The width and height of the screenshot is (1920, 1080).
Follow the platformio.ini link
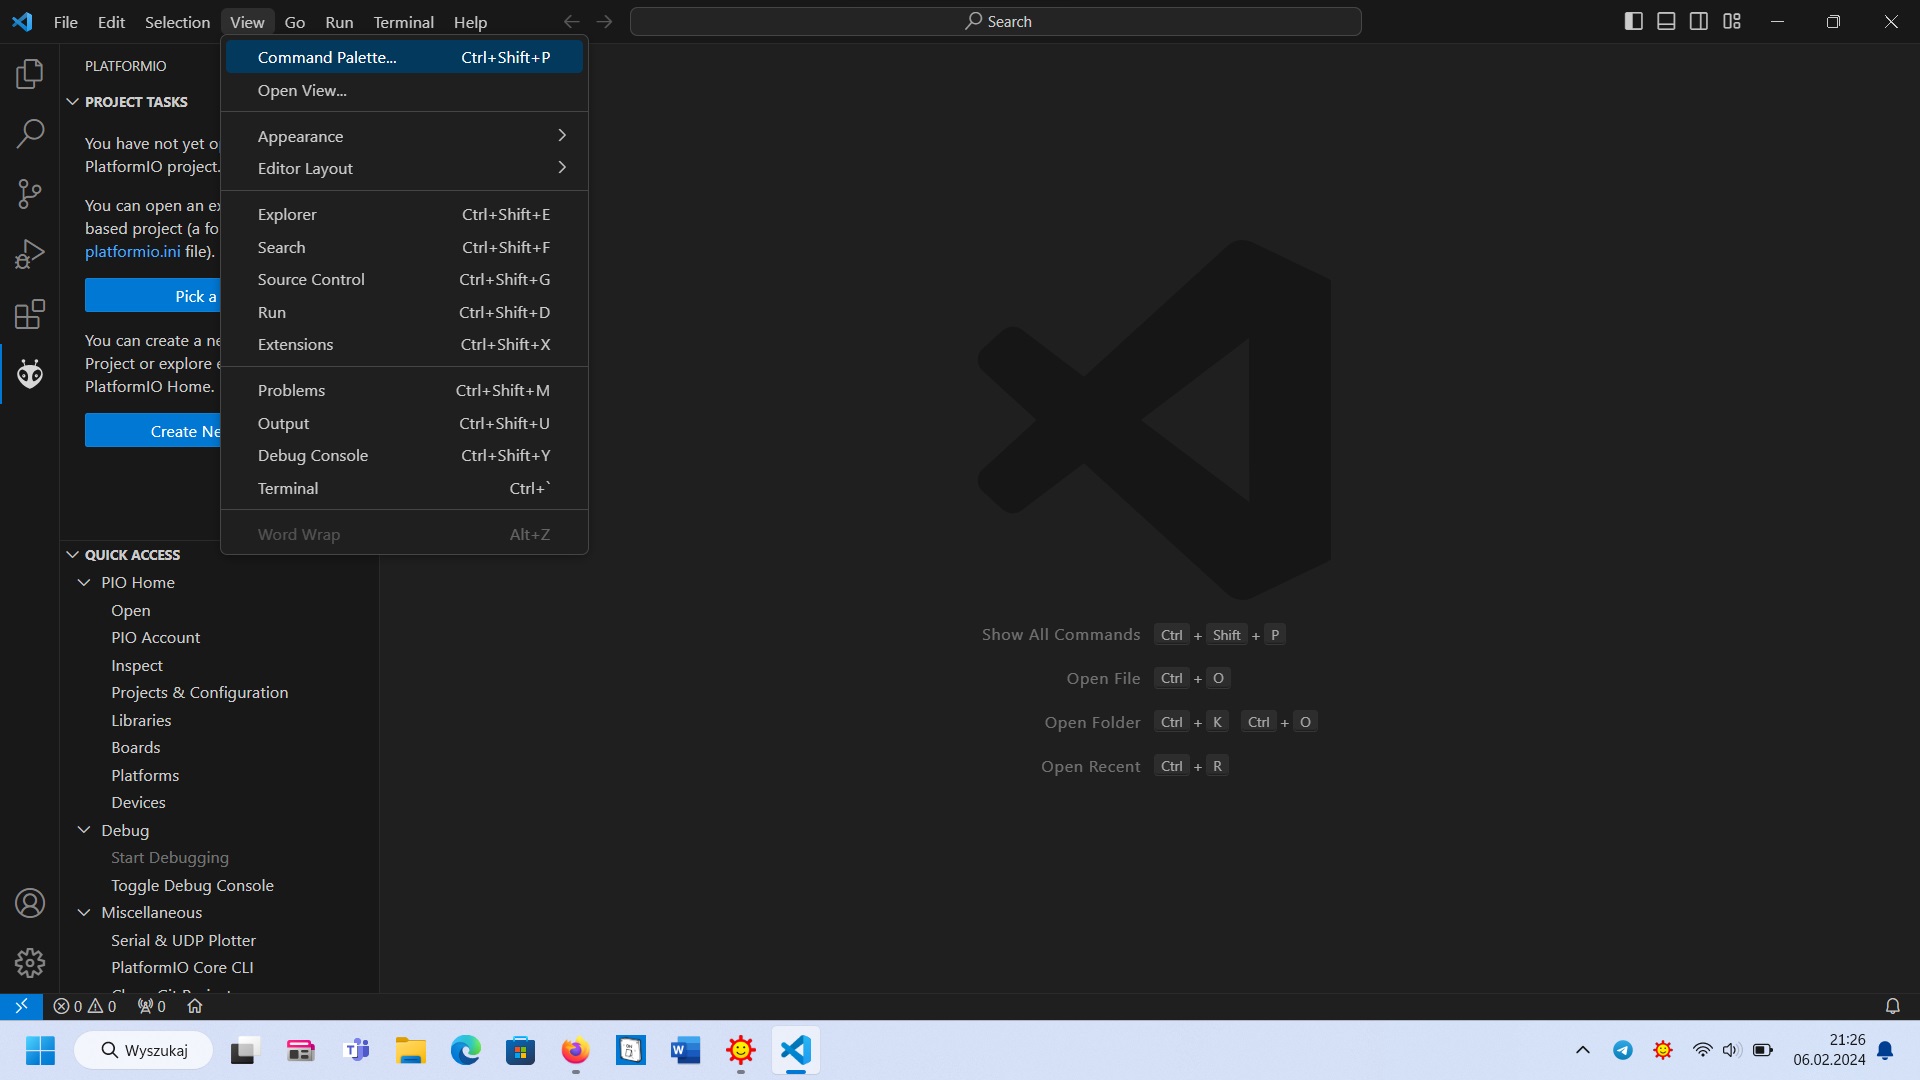tap(133, 251)
